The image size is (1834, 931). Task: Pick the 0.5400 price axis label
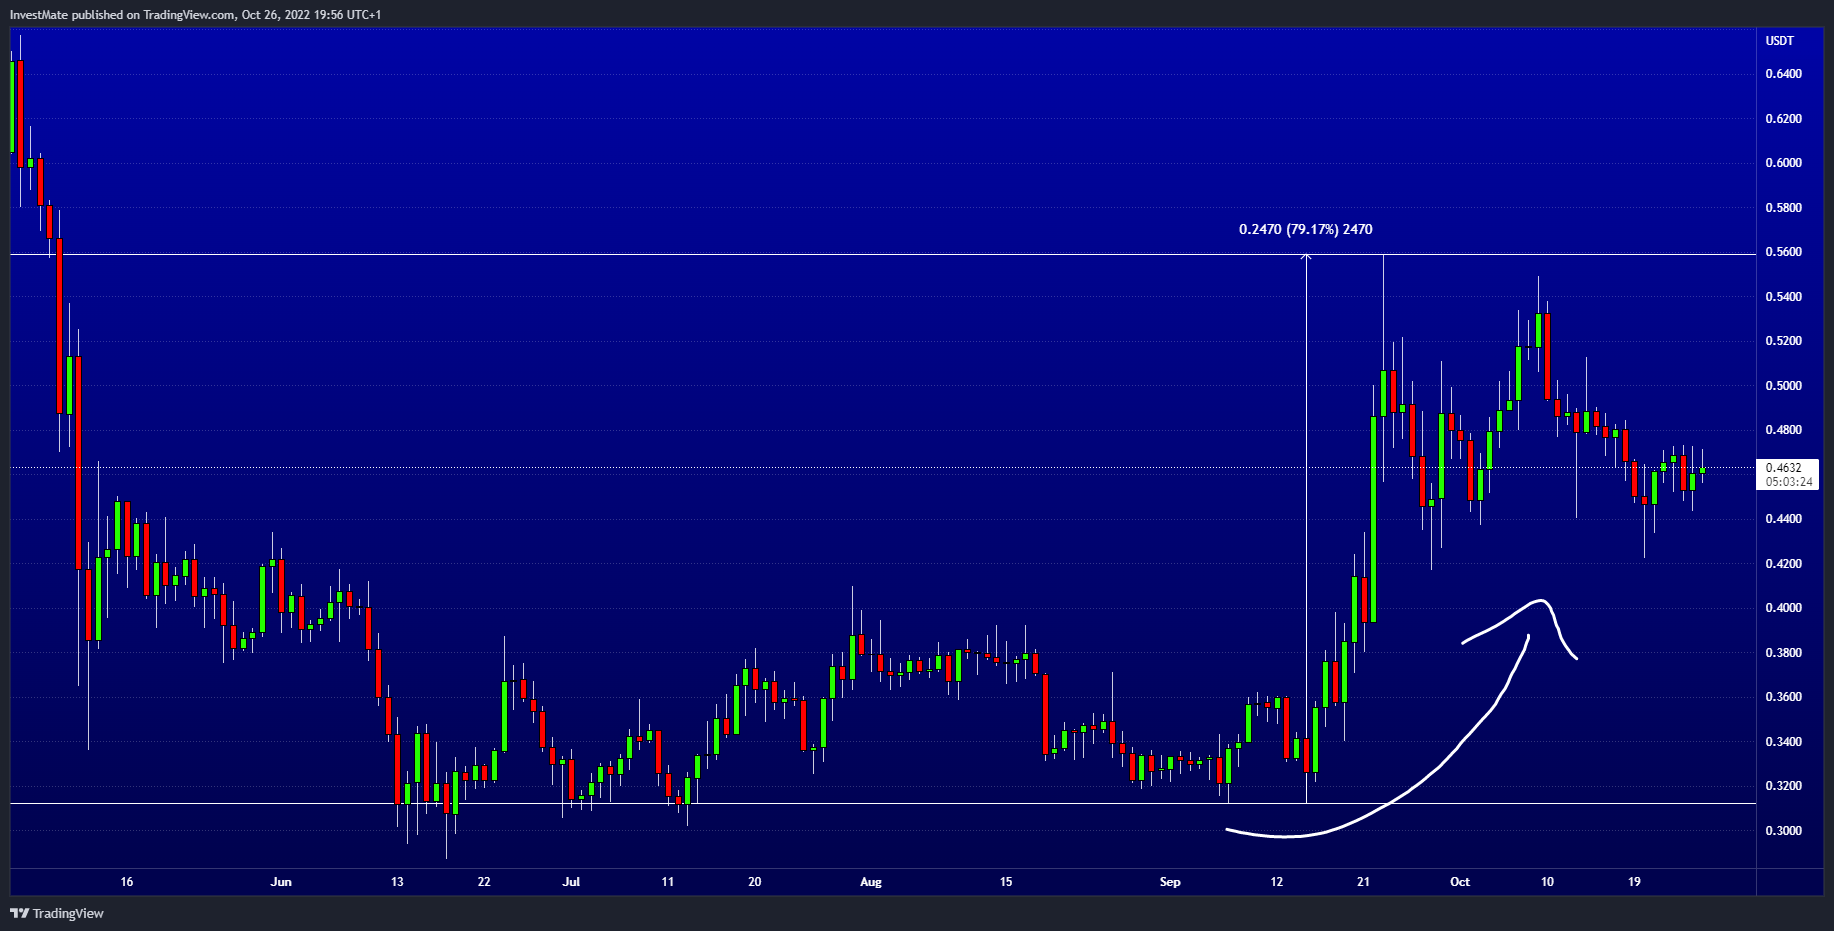pyautogui.click(x=1783, y=297)
